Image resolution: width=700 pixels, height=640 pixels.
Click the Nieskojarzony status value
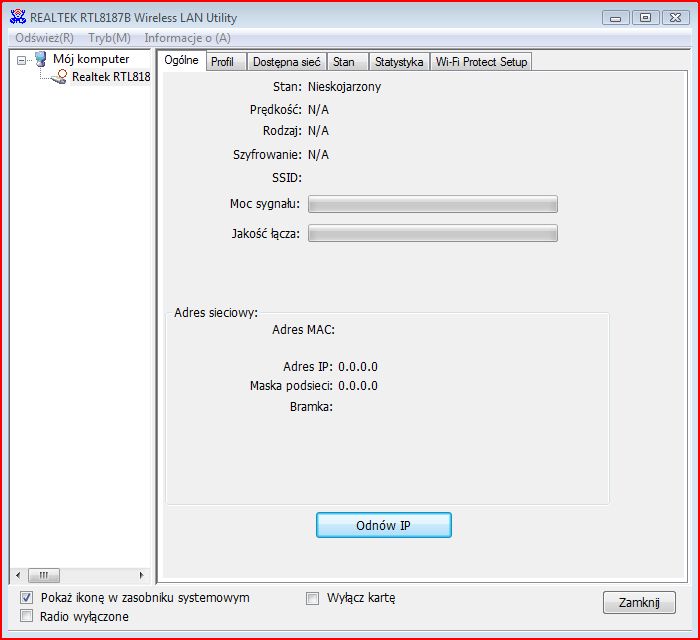345,87
